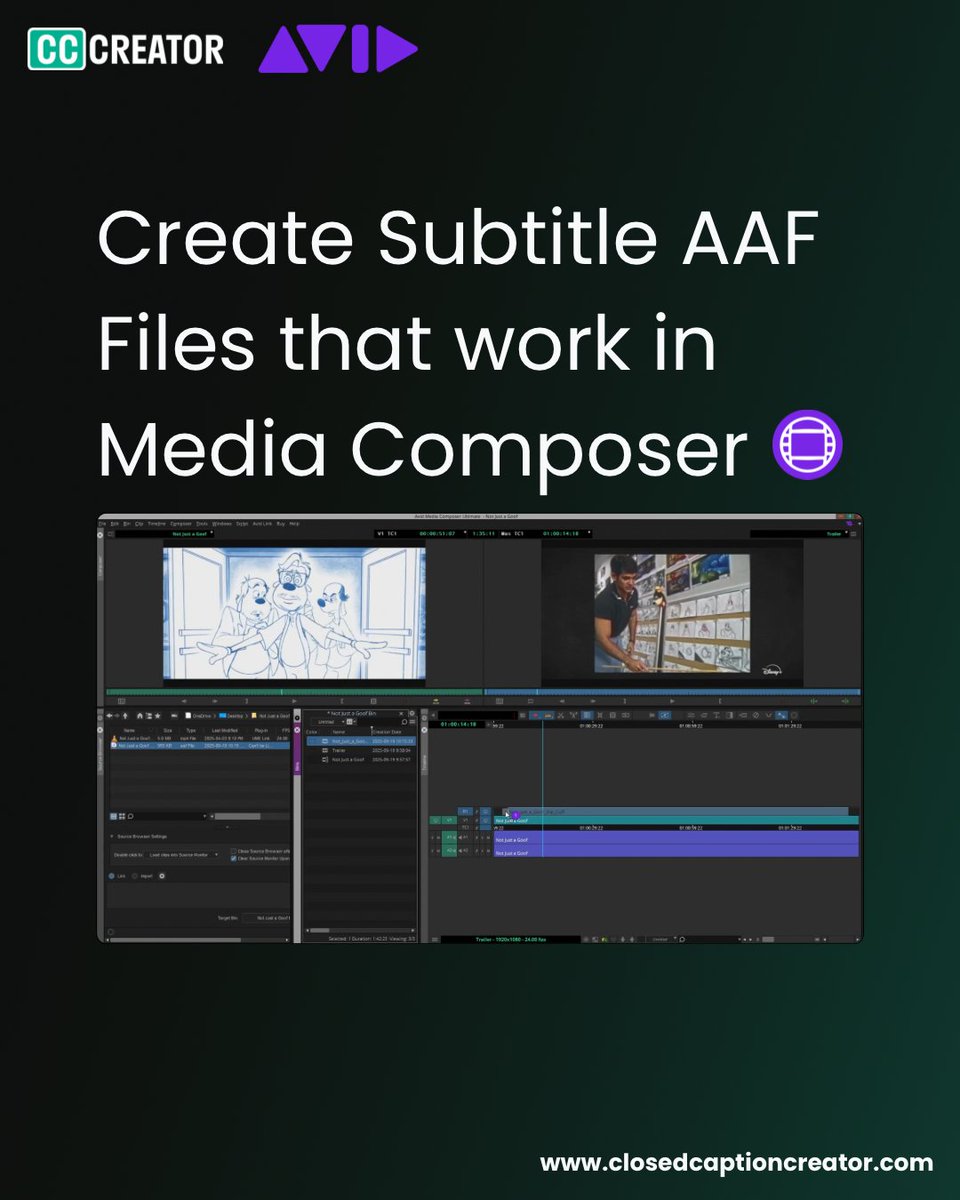960x1200 pixels.
Task: Open www.closedcaptioncreator.com link
Action: [737, 1163]
